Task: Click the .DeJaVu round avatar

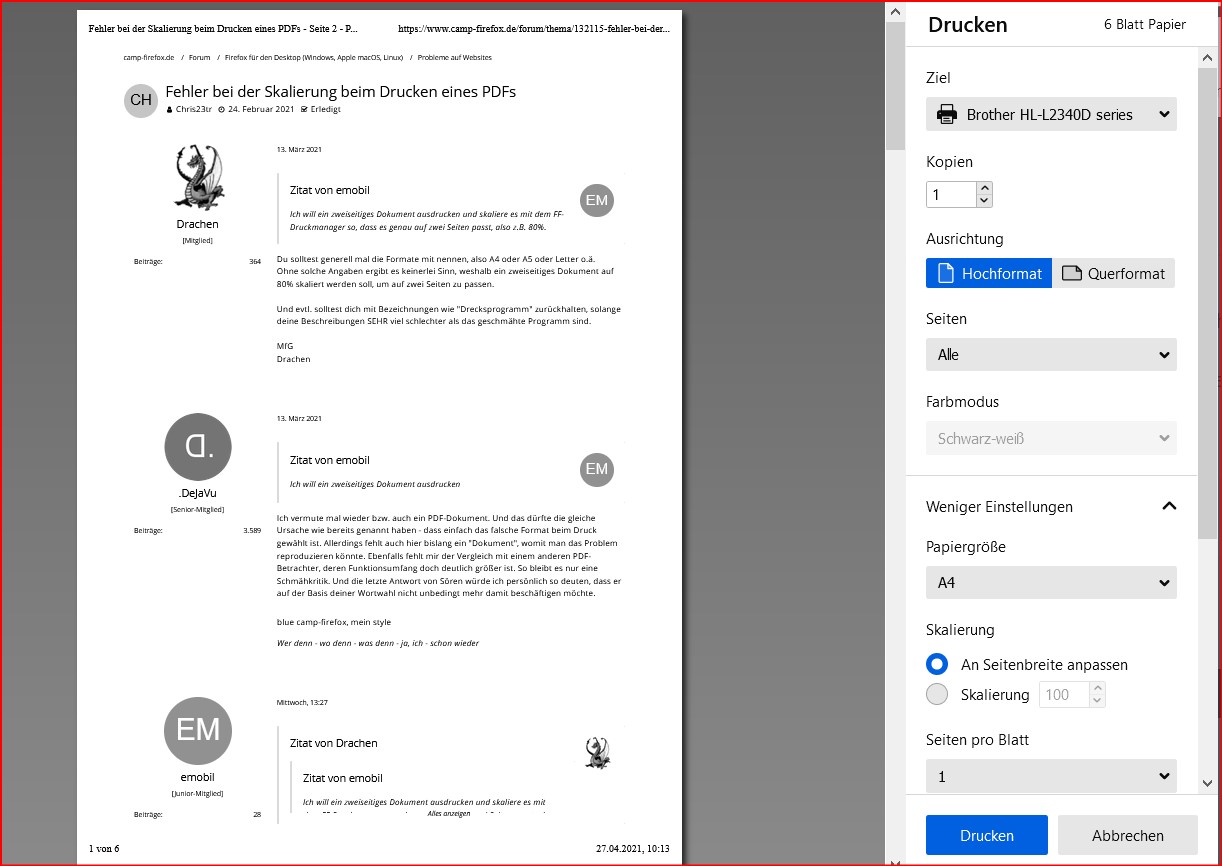Action: click(x=198, y=446)
